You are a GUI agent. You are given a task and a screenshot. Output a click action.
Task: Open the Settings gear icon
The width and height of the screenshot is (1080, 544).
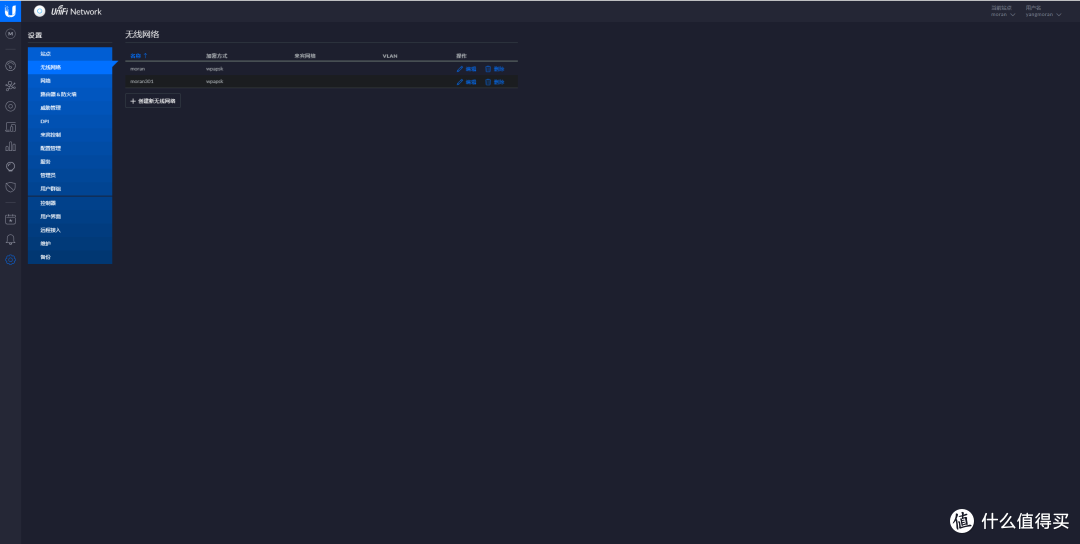click(10, 260)
